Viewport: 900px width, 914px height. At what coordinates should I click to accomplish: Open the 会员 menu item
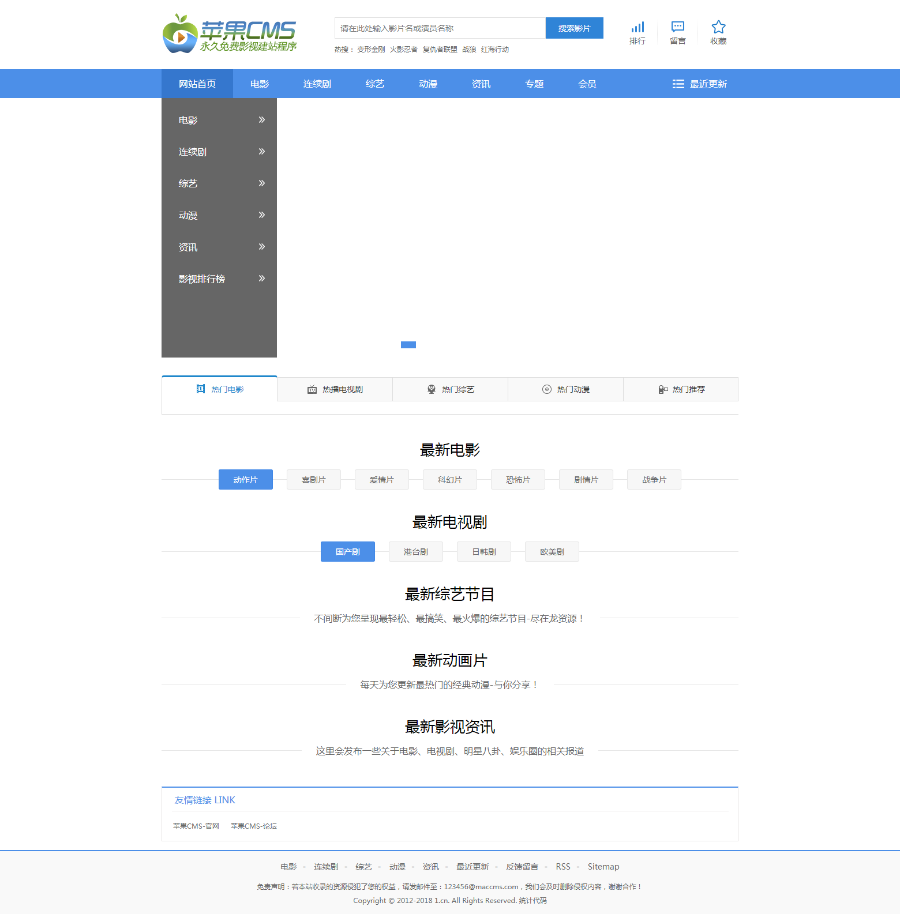(x=587, y=84)
